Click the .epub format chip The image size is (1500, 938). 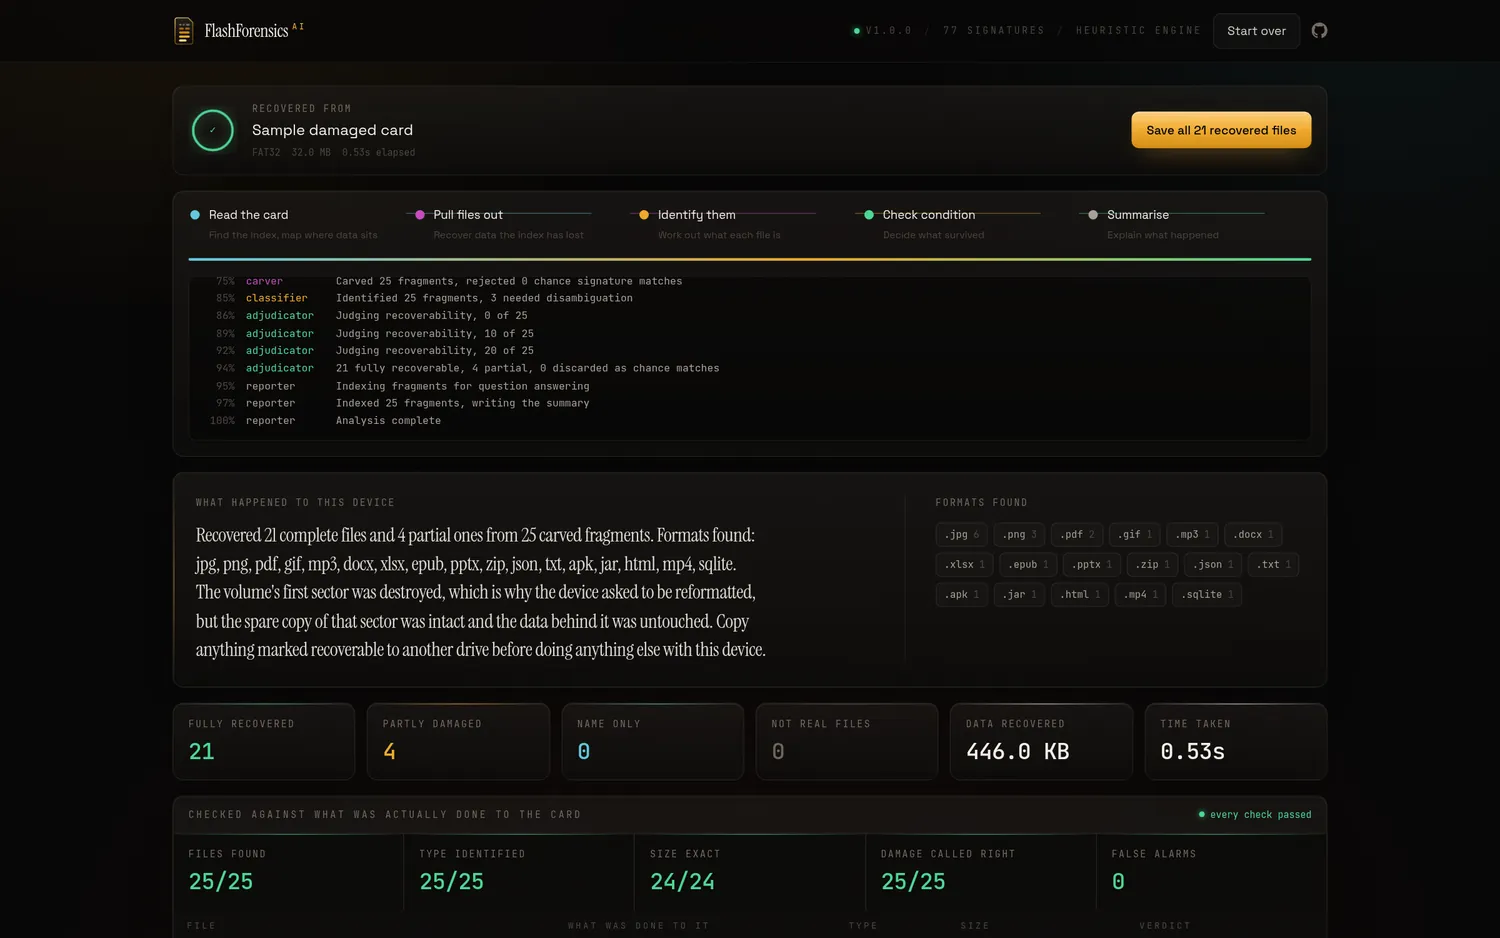pyautogui.click(x=1028, y=565)
